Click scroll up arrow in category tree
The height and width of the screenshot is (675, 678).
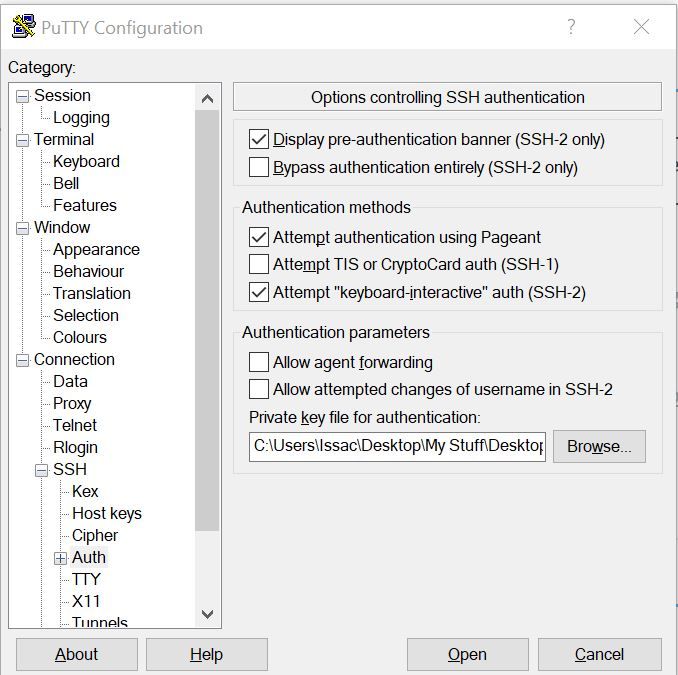pos(208,99)
